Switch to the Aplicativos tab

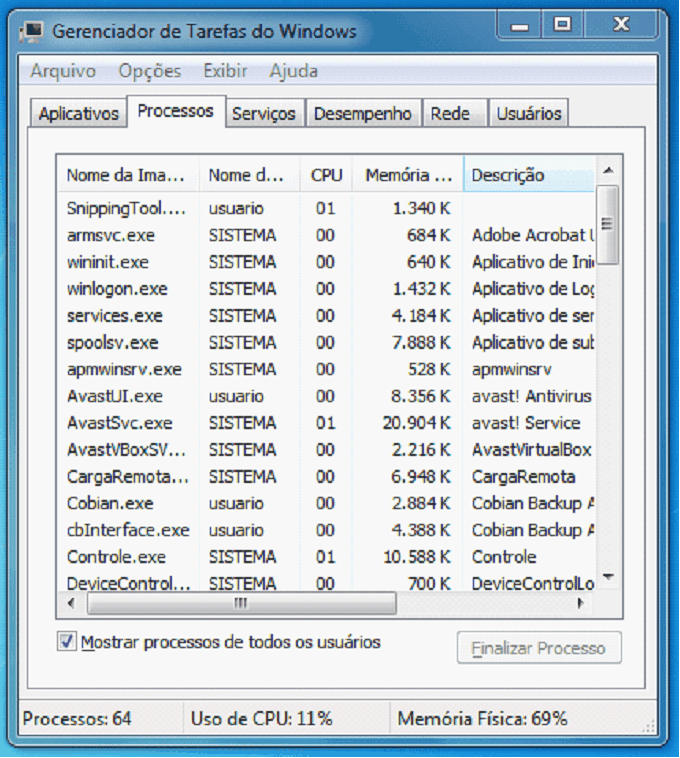tap(78, 114)
